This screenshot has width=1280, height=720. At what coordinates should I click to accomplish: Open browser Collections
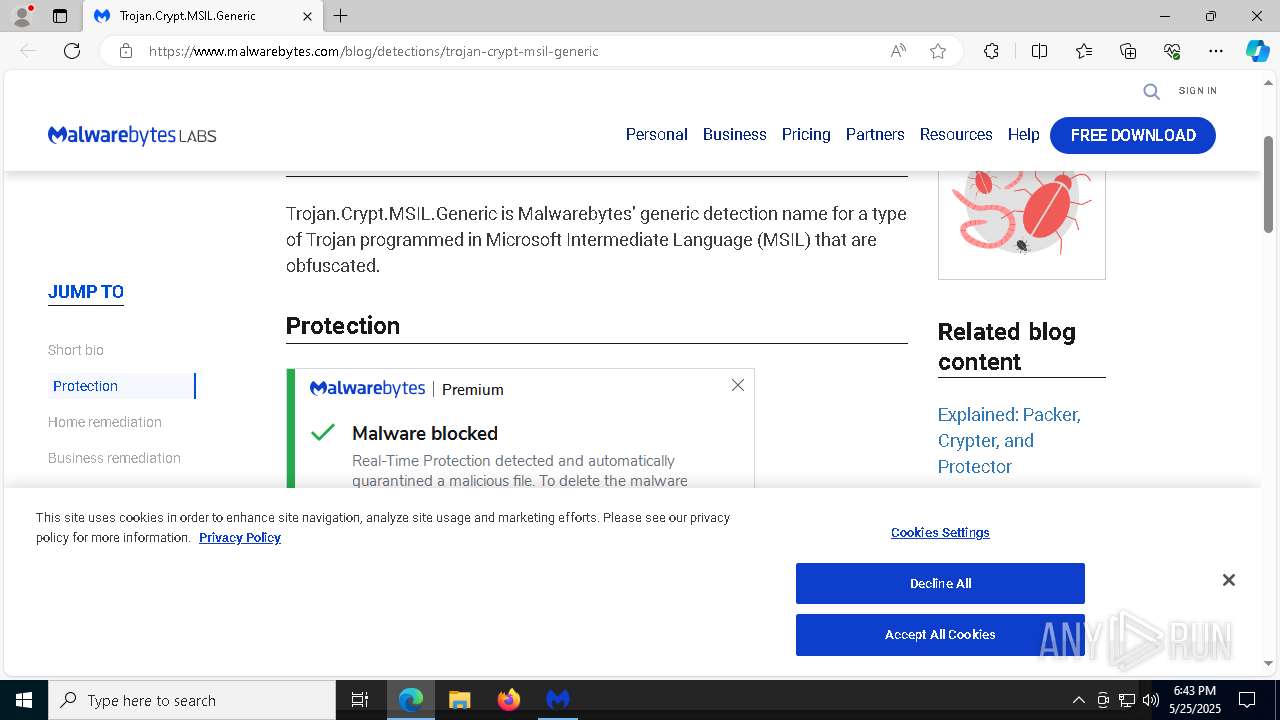pos(1128,51)
